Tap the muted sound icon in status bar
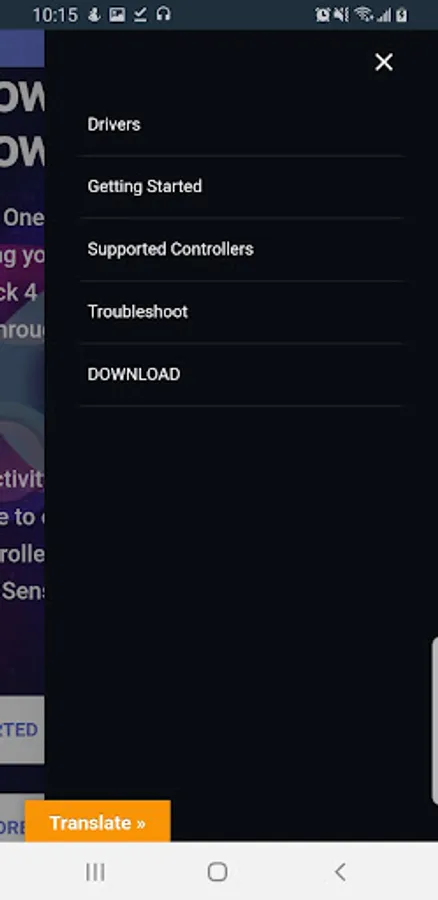The image size is (438, 900). (x=341, y=15)
